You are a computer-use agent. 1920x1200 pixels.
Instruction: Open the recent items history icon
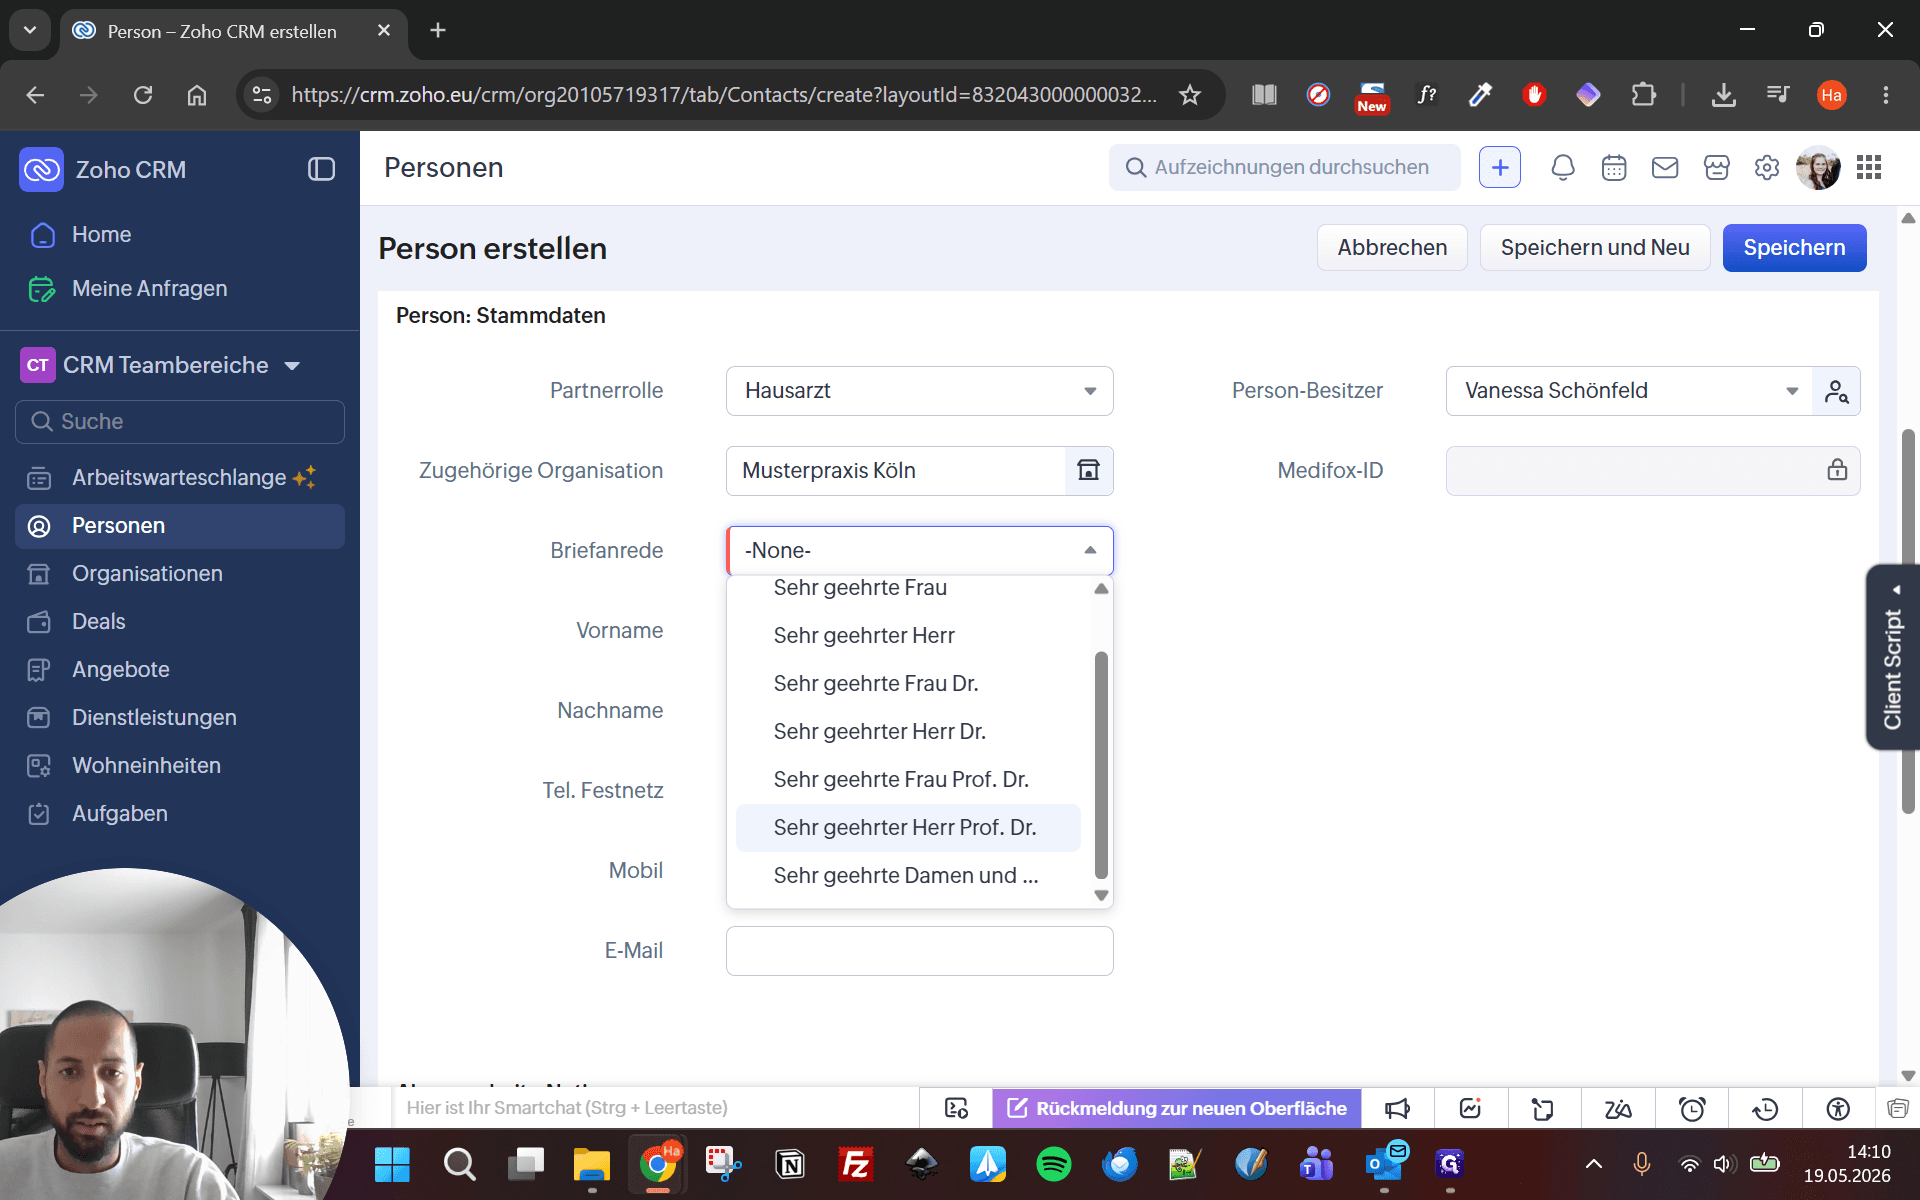click(x=1765, y=1108)
